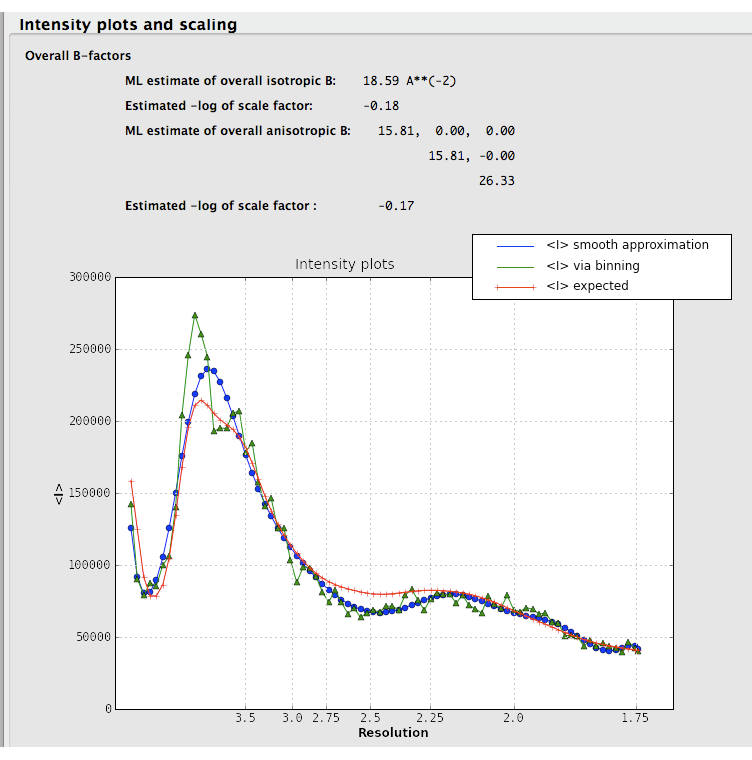Select the anisotropic B value 26.33
The width and height of the screenshot is (752, 760).
[x=496, y=181]
